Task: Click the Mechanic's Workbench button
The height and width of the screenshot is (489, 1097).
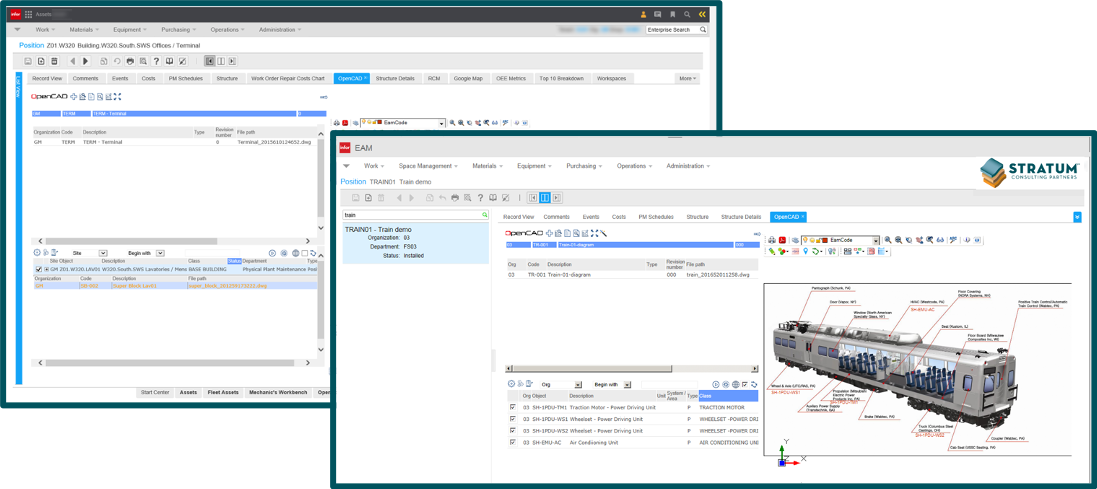Action: [x=278, y=392]
